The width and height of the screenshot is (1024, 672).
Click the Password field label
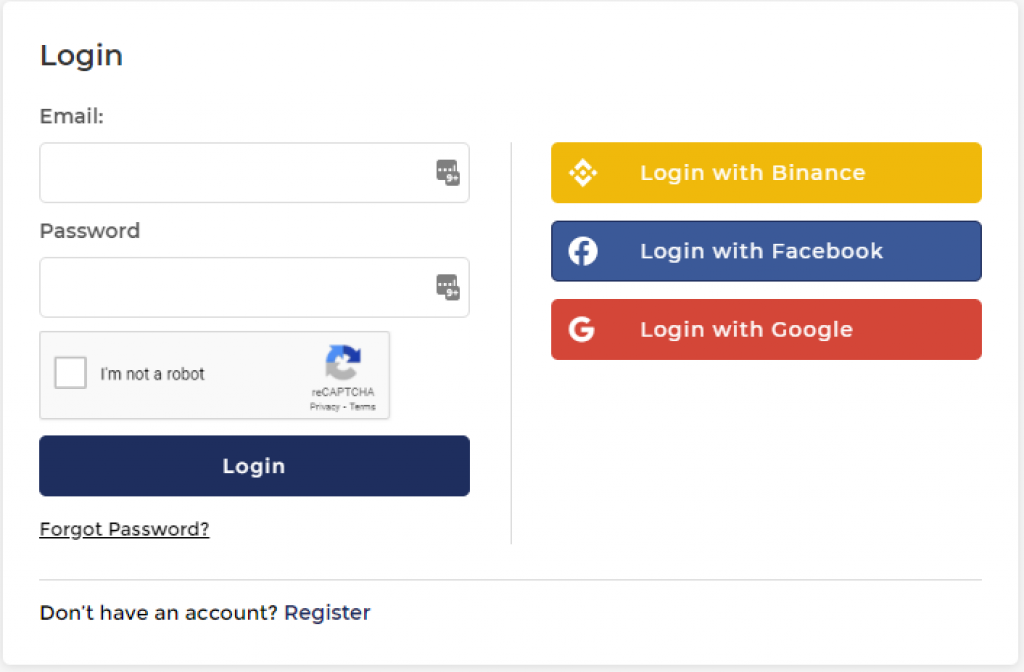[90, 231]
